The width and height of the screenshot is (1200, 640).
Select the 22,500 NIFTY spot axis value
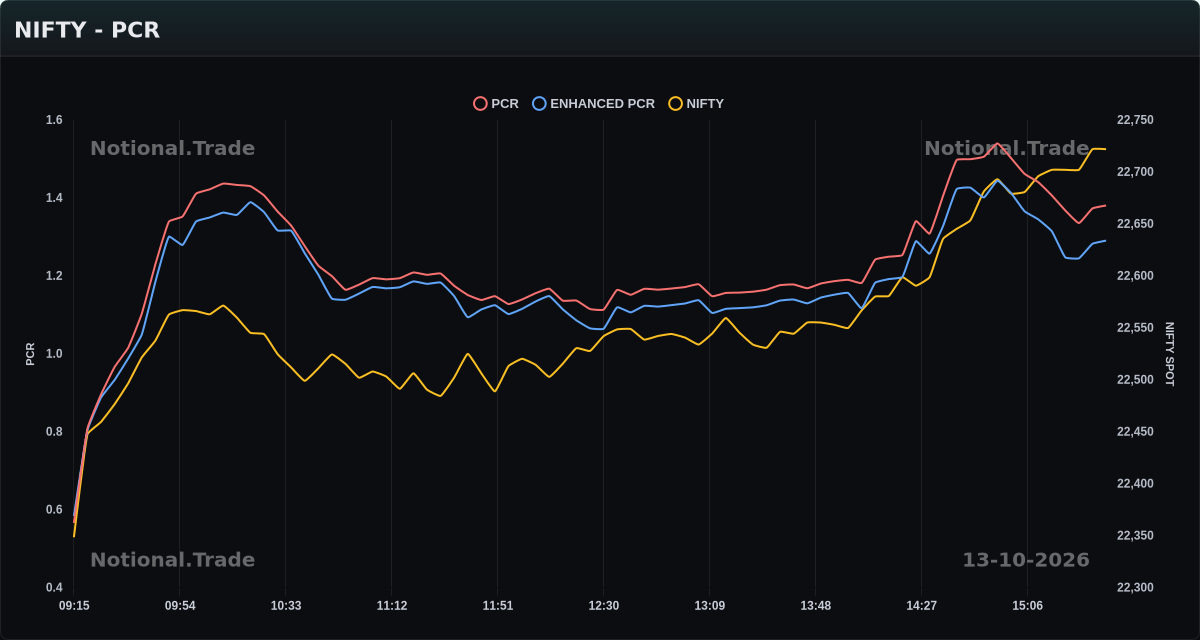1135,380
